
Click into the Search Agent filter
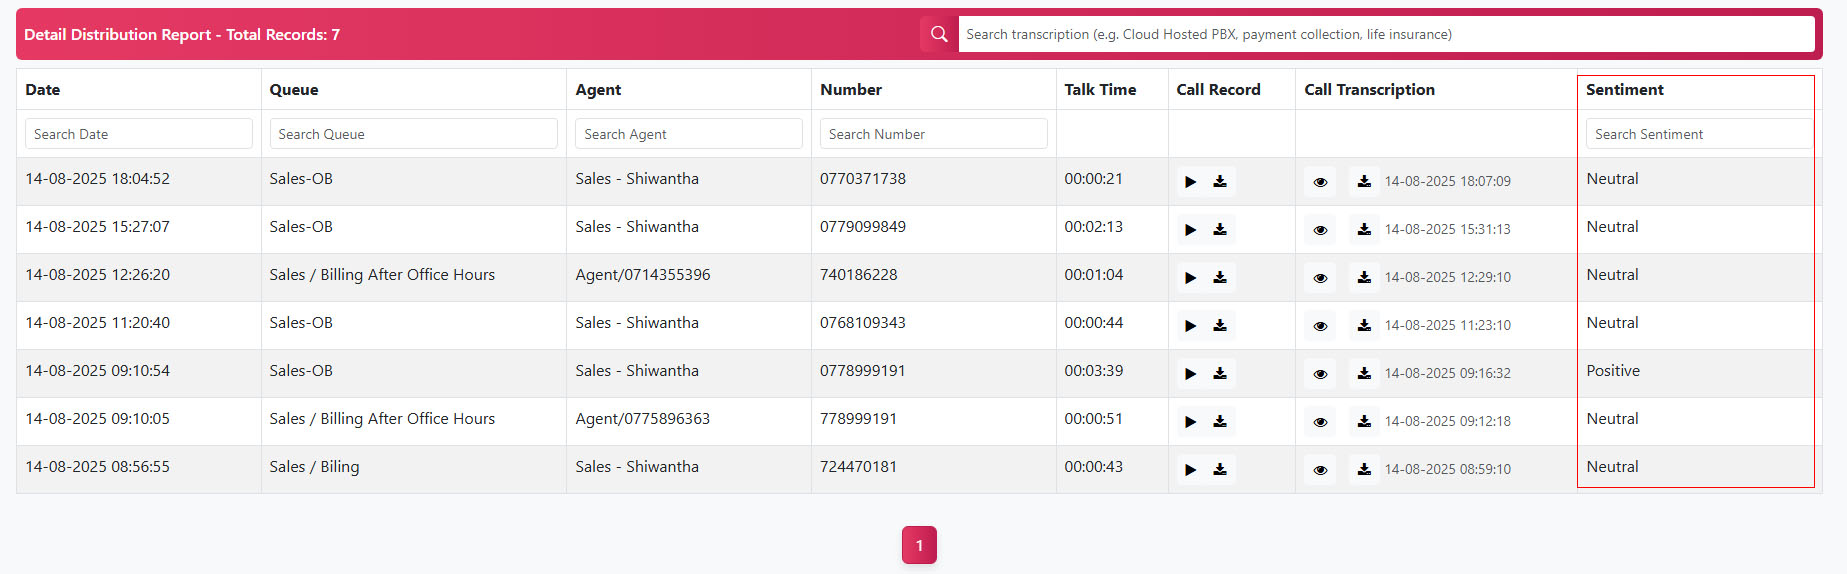tap(688, 134)
